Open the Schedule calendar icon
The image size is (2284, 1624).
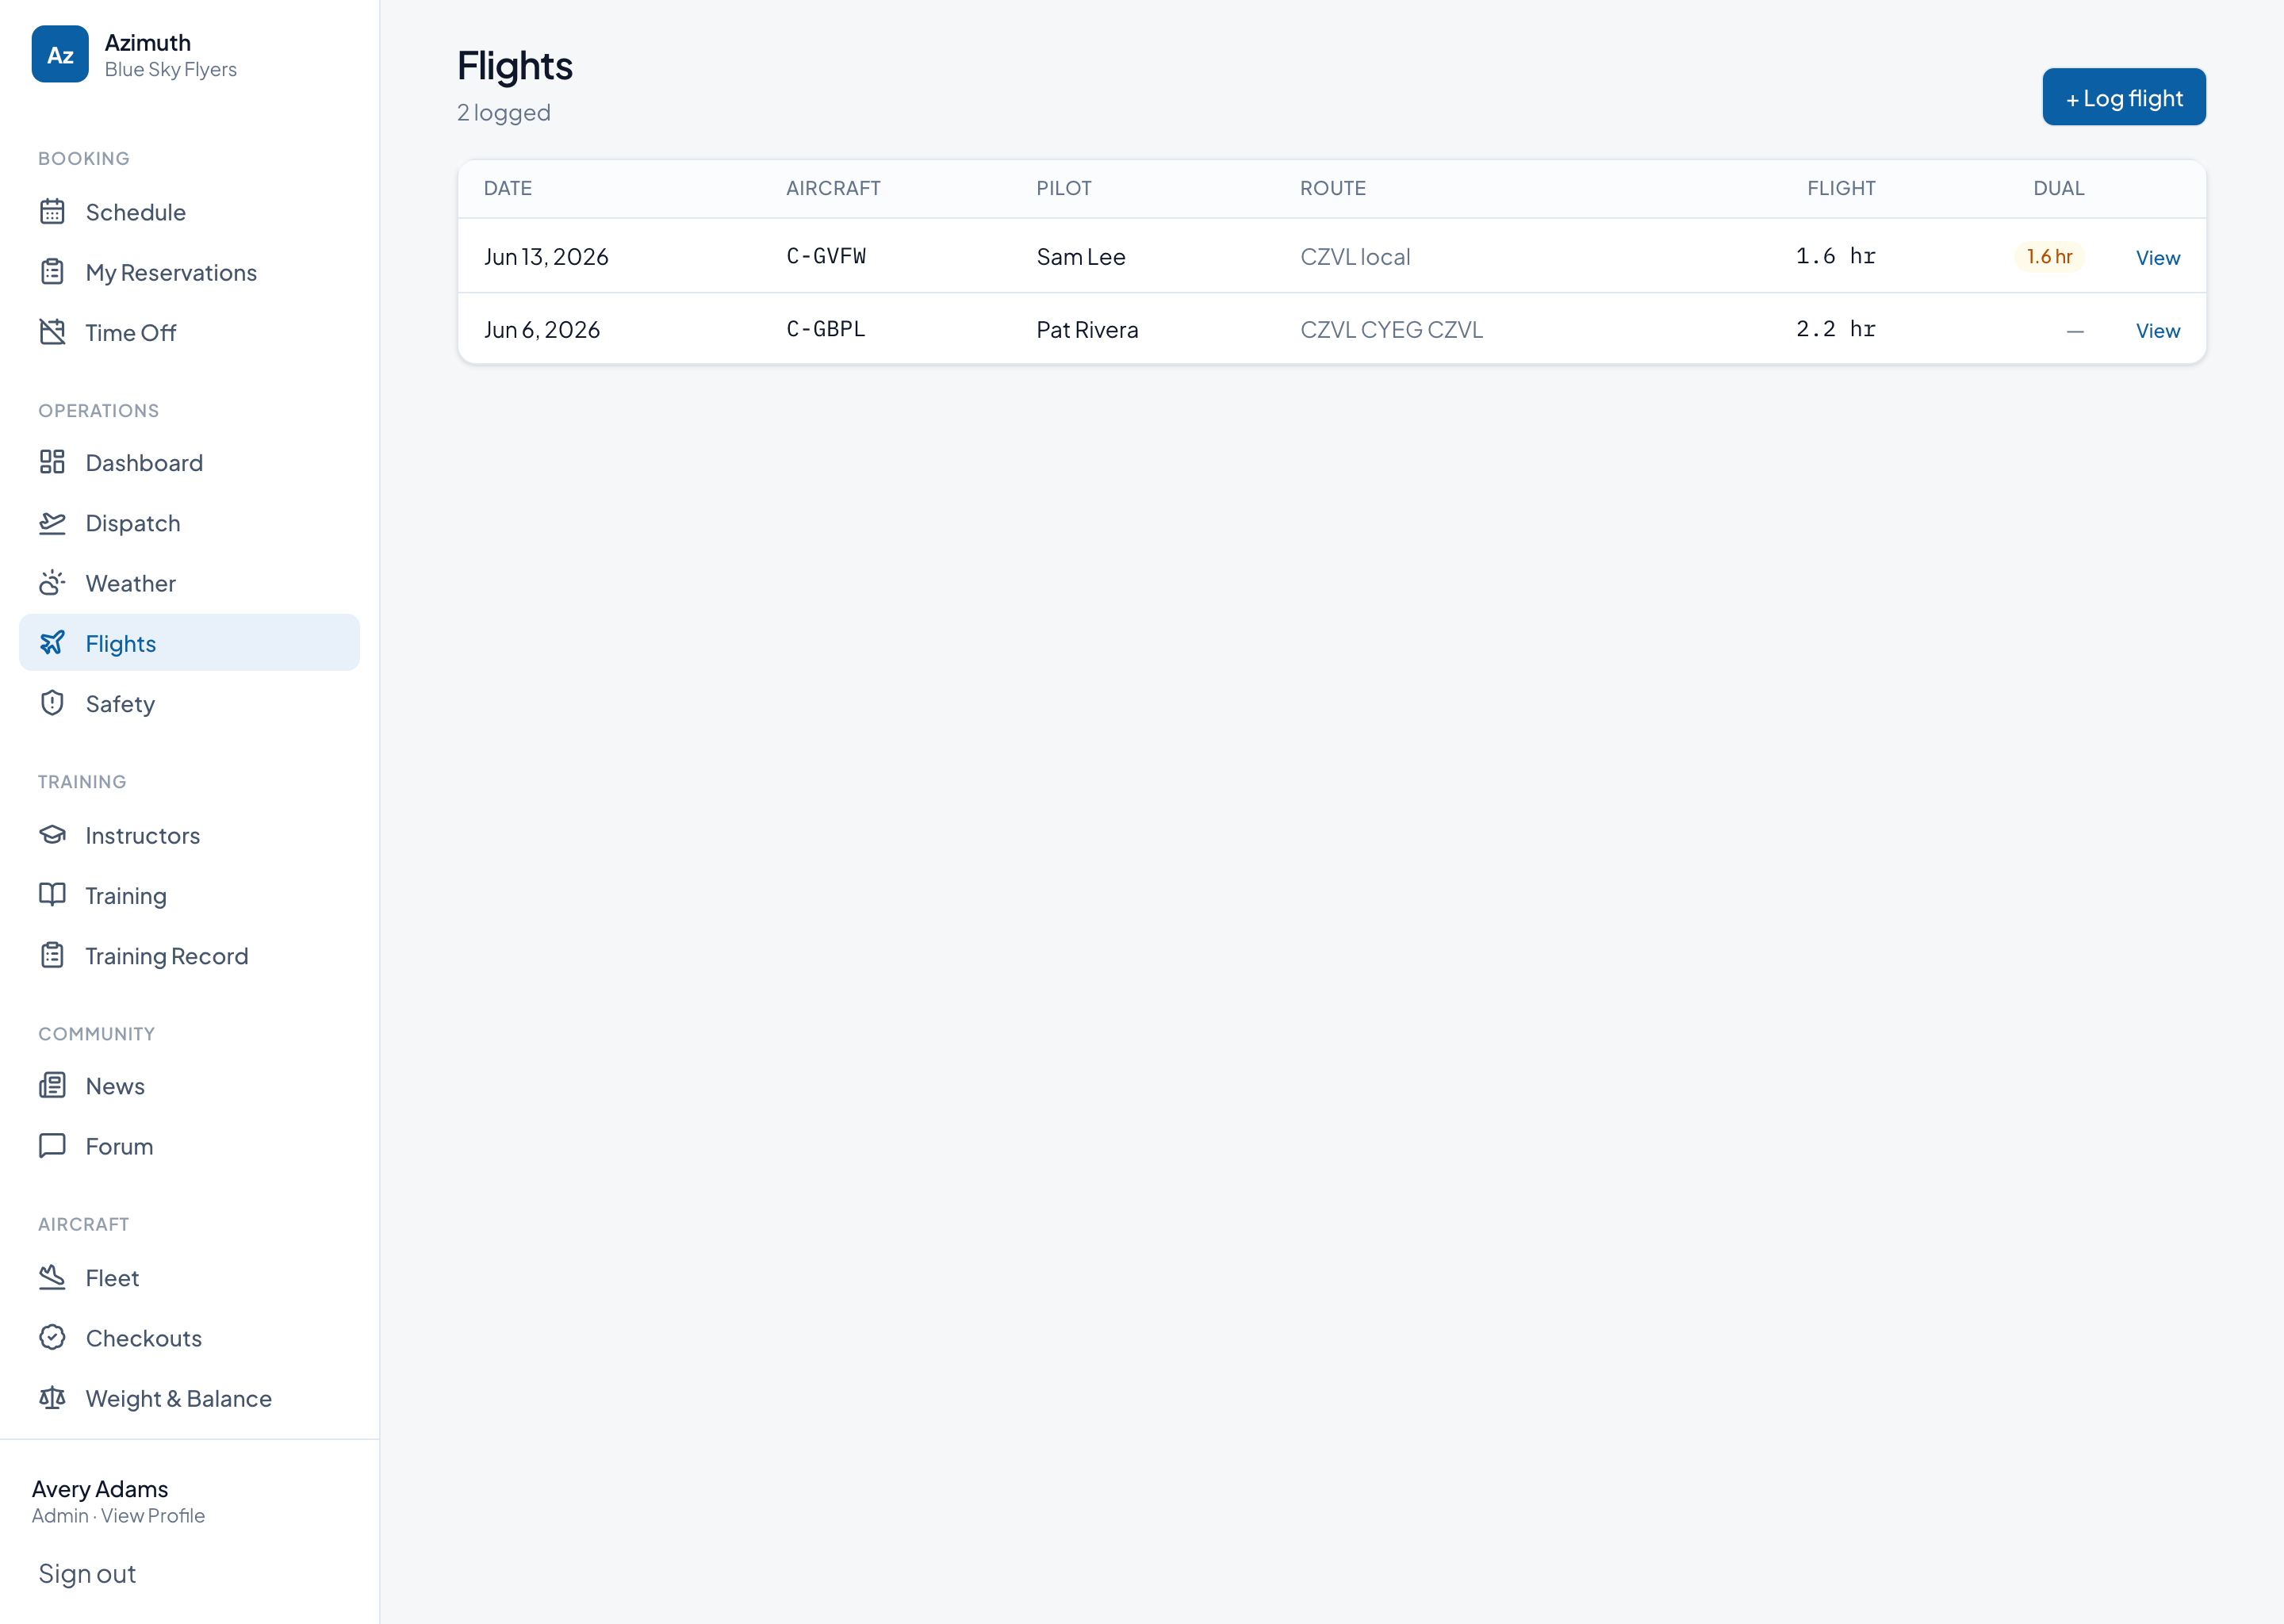point(52,212)
